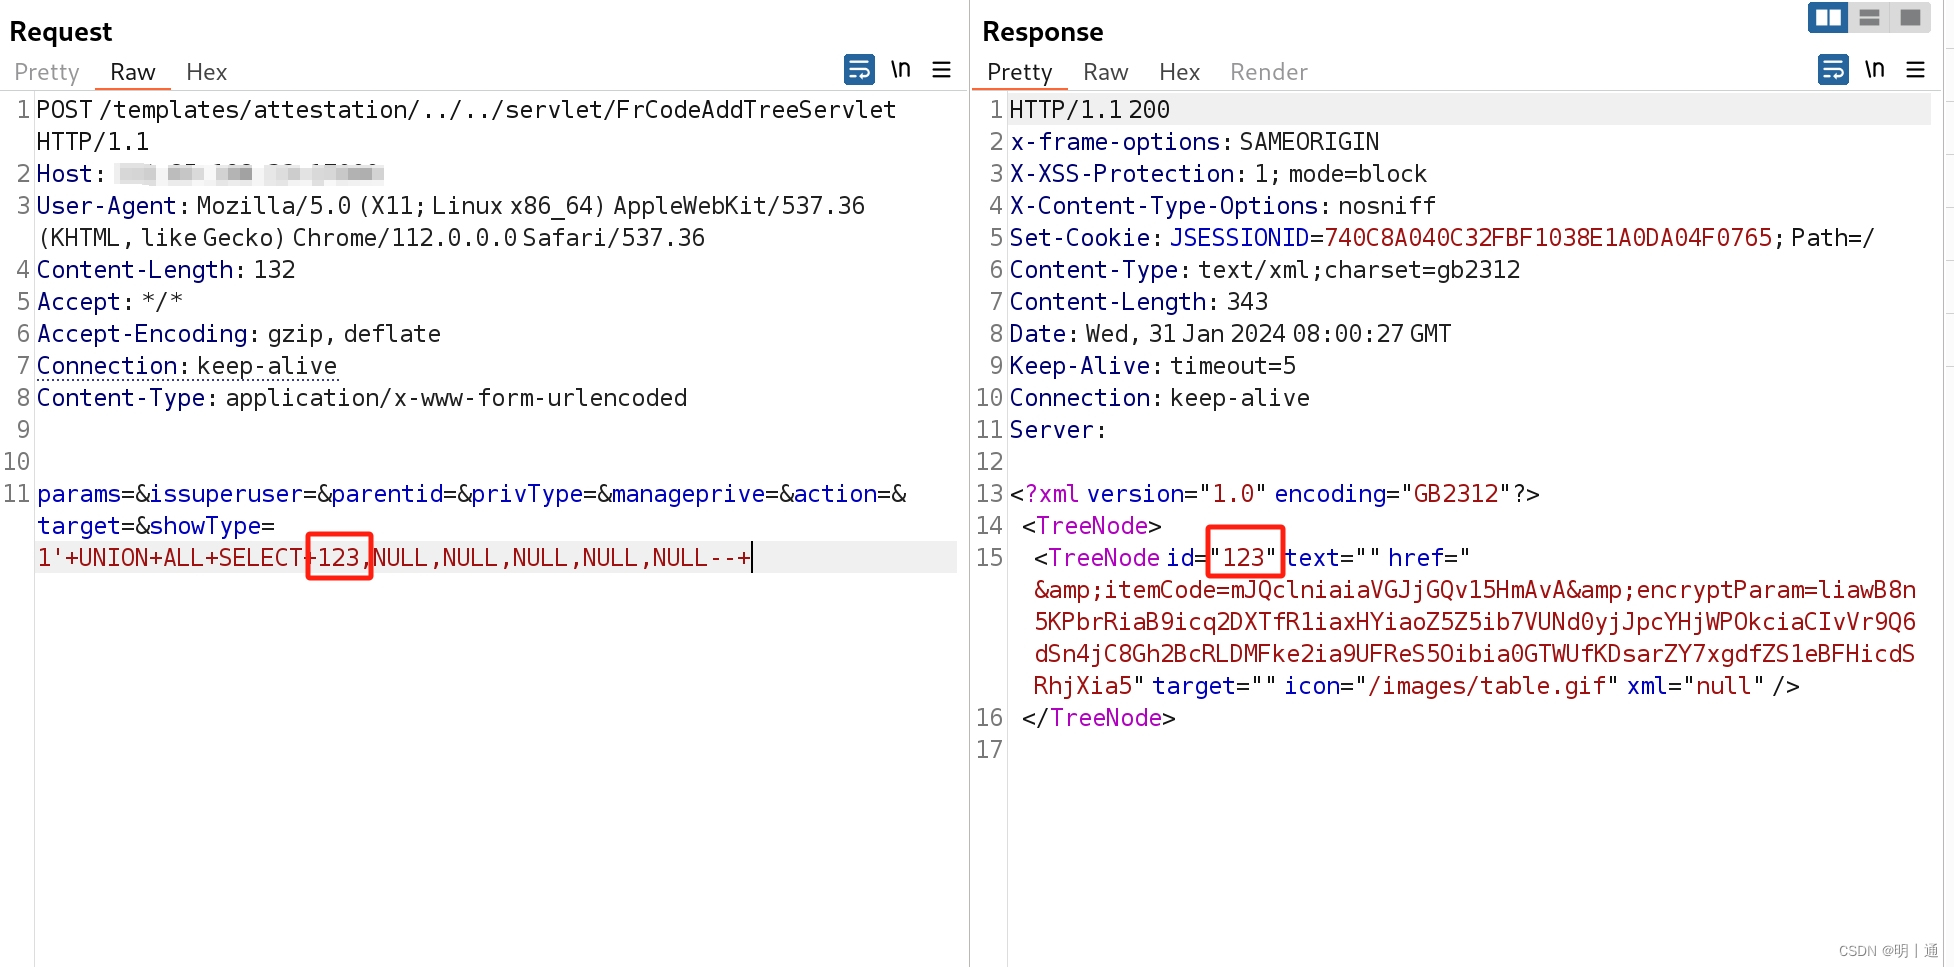Viewport: 1954px width, 967px height.
Task: Click the Host header line
Action: [x=210, y=174]
